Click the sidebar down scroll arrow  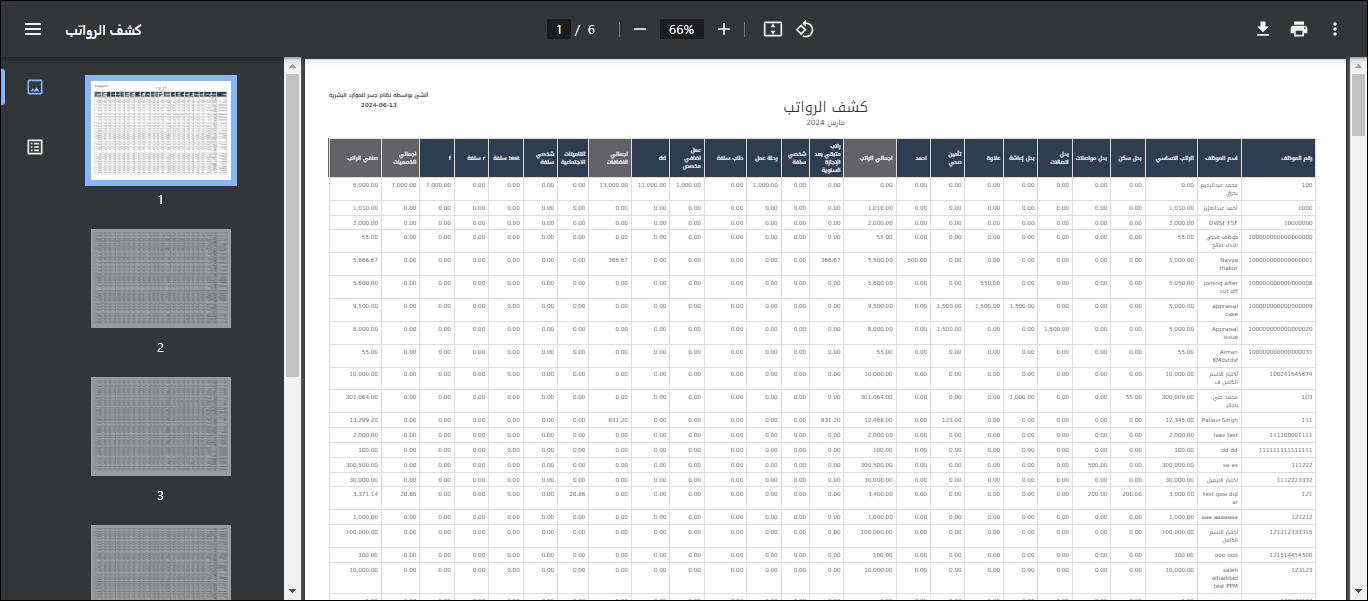[291, 590]
